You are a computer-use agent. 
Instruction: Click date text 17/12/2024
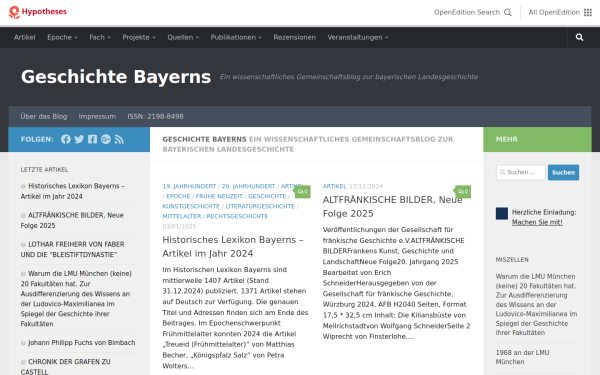pos(365,186)
